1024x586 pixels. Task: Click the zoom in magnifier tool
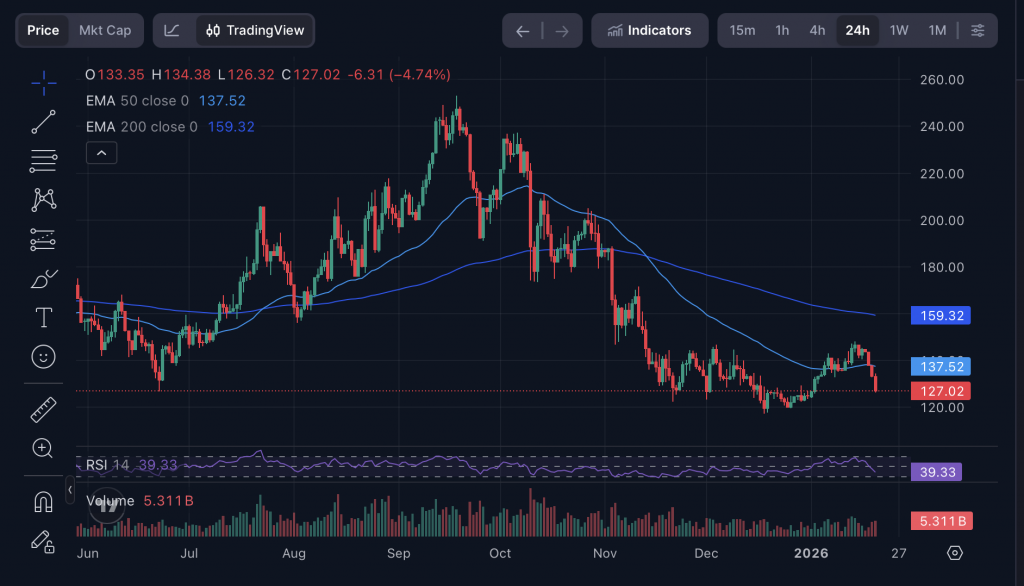[43, 448]
